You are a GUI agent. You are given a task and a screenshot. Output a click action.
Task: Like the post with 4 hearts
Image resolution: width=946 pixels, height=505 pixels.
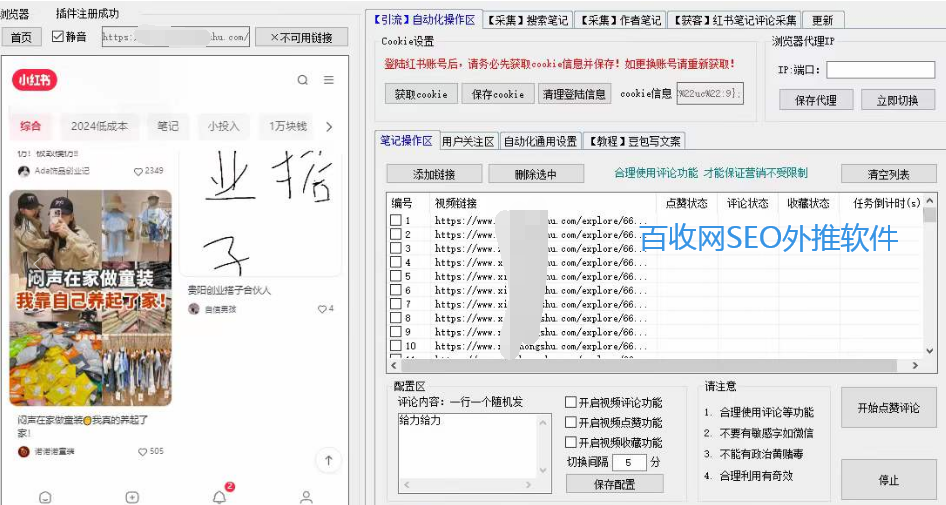pos(322,309)
